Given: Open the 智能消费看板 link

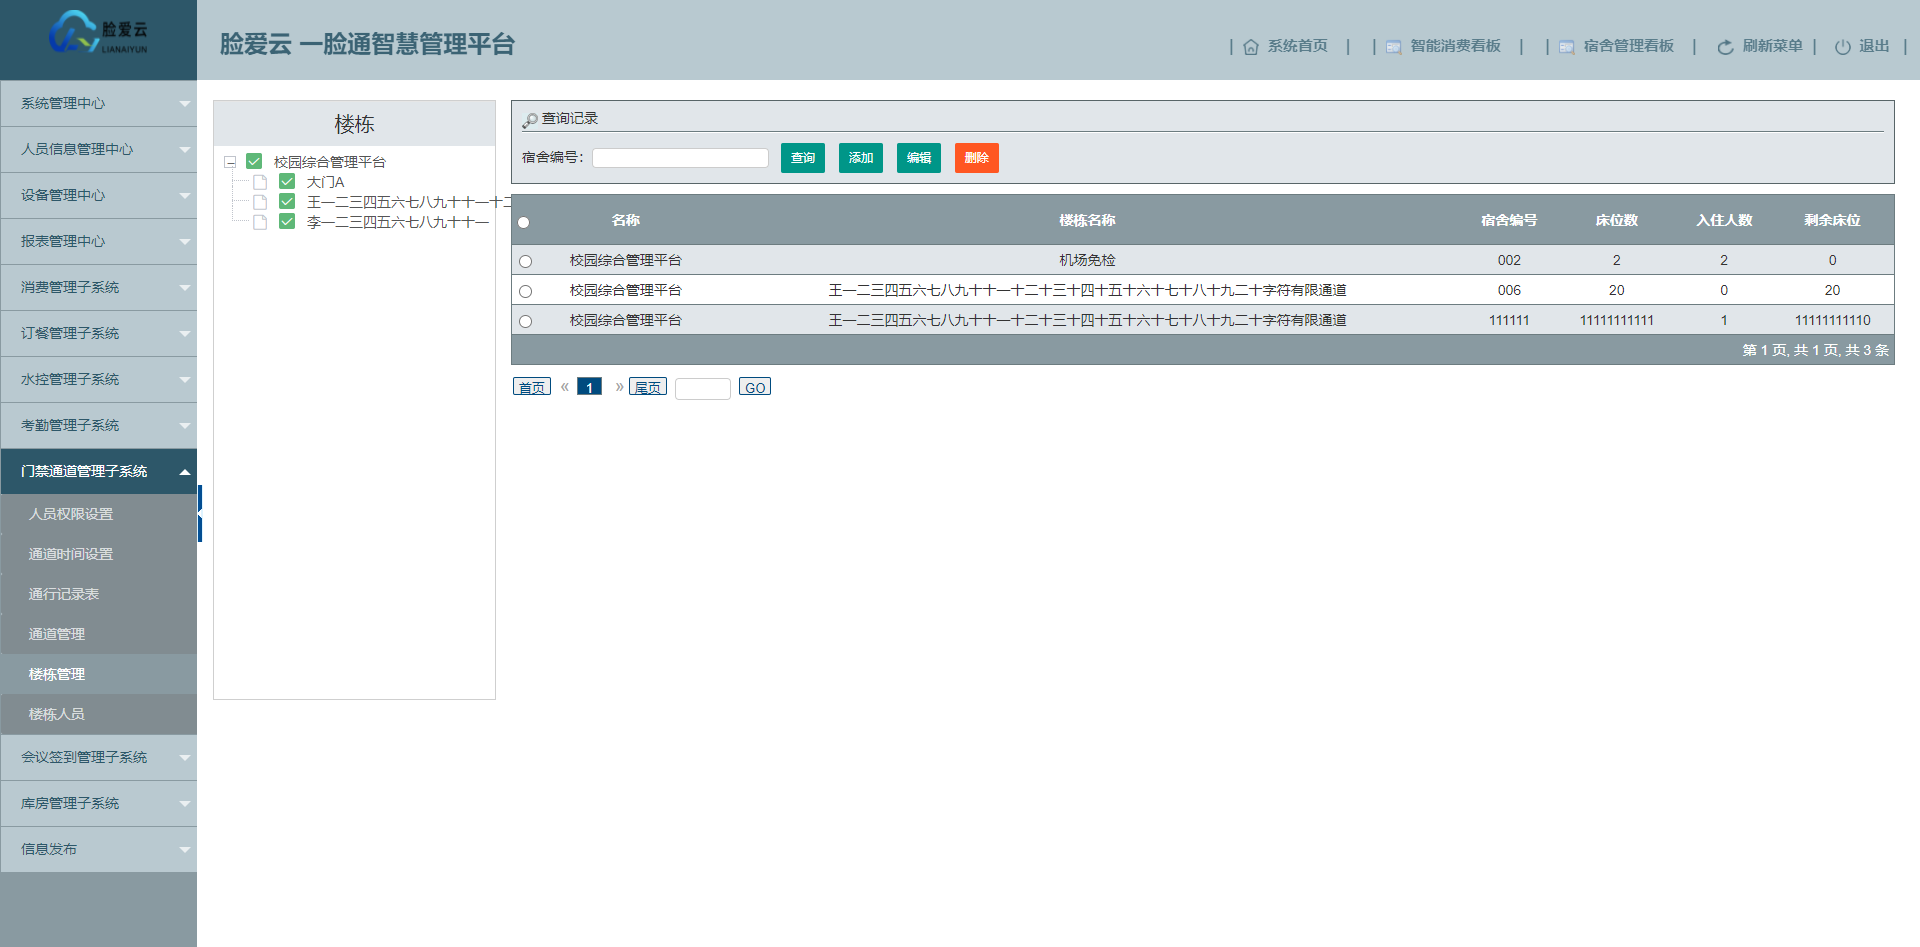Looking at the screenshot, I should [x=1456, y=46].
